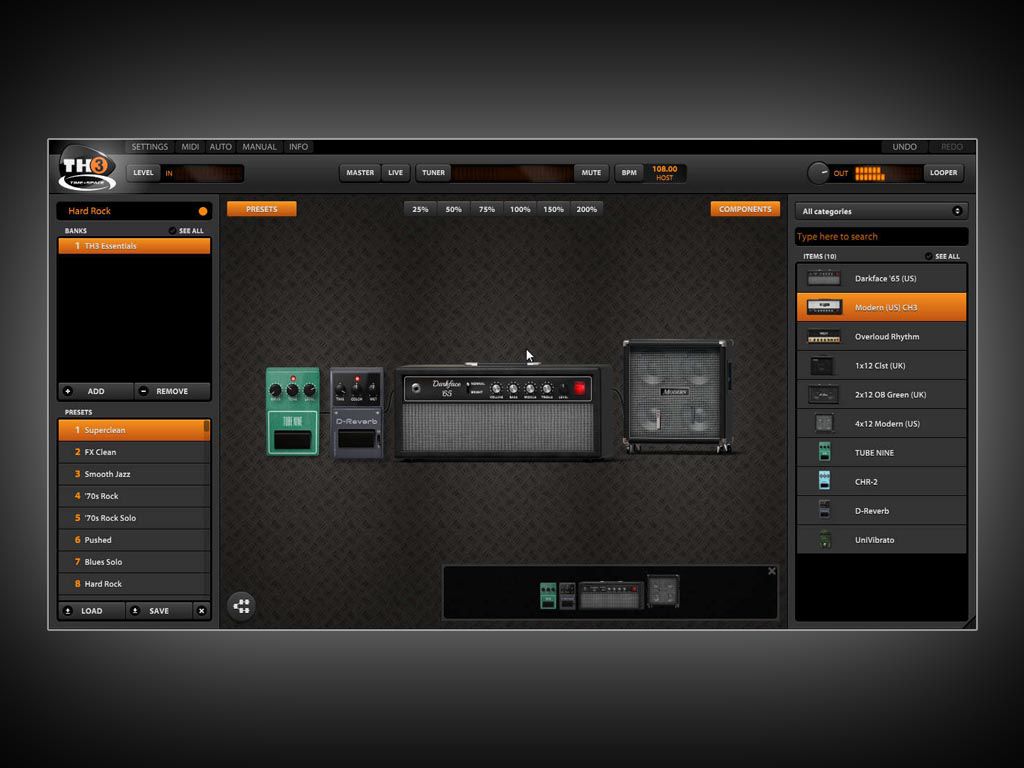This screenshot has height=768, width=1024.
Task: Toggle the PRESETS panel
Action: [x=262, y=209]
